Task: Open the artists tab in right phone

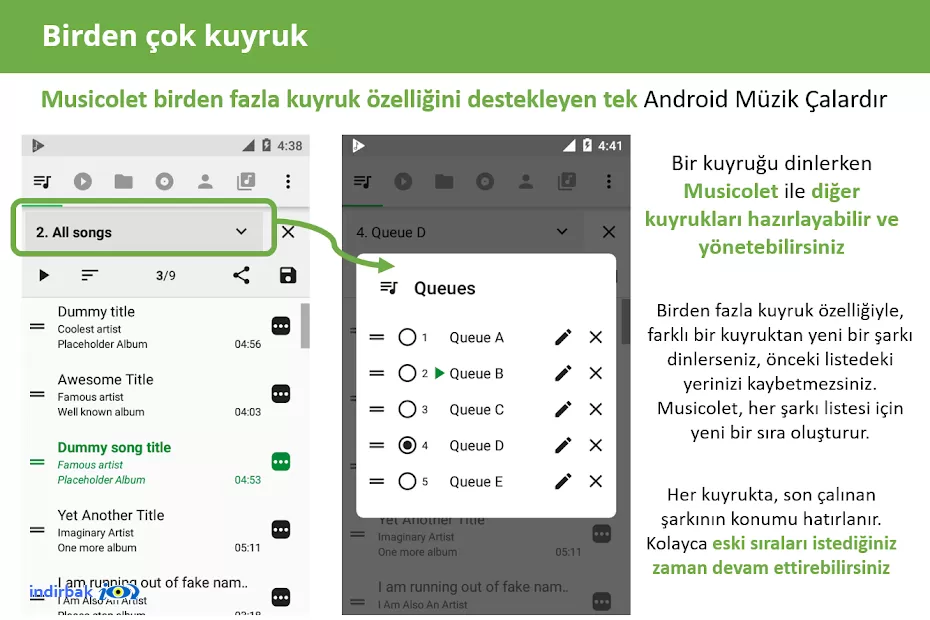Action: click(x=525, y=182)
